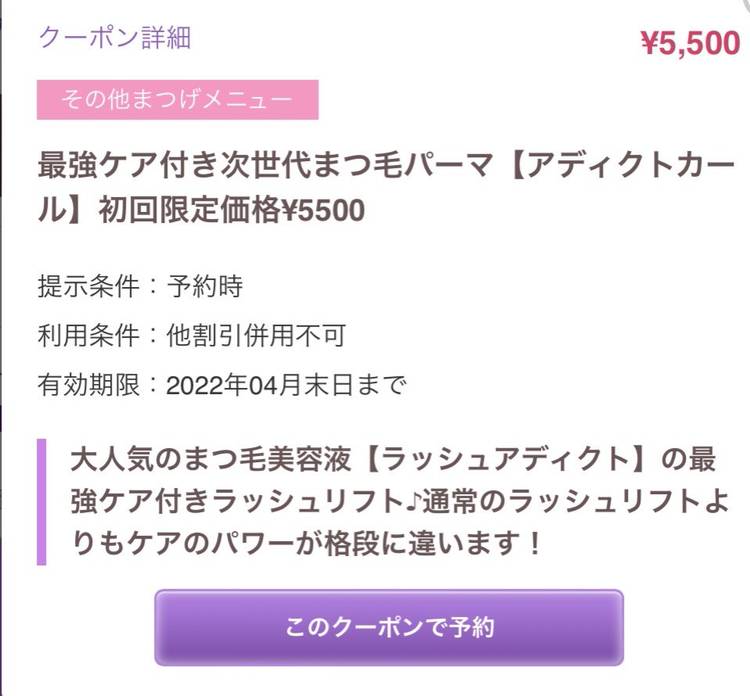Click the 他割引併用不可 value
This screenshot has width=750, height=696.
pyautogui.click(x=255, y=336)
